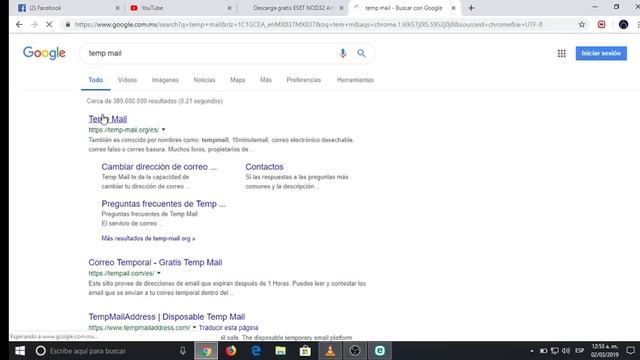640x360 pixels.
Task: Open VLC media player from the taskbar
Action: [330, 351]
